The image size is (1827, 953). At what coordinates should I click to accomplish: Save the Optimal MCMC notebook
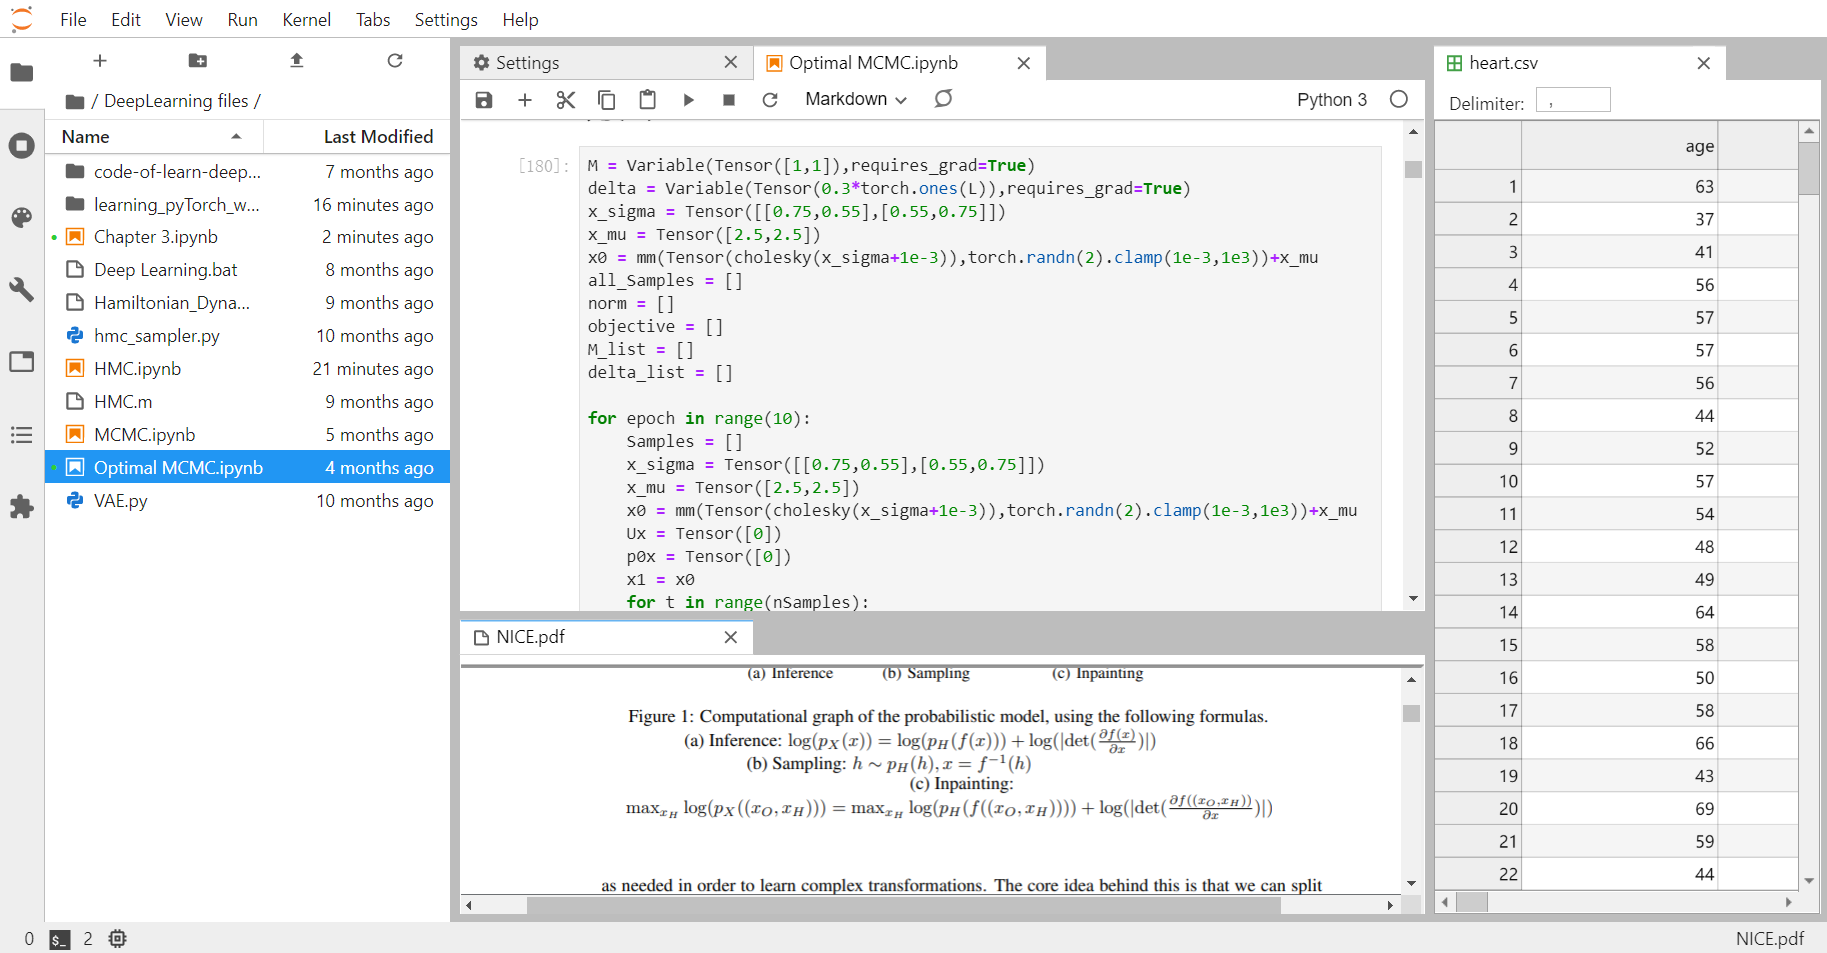click(x=483, y=99)
